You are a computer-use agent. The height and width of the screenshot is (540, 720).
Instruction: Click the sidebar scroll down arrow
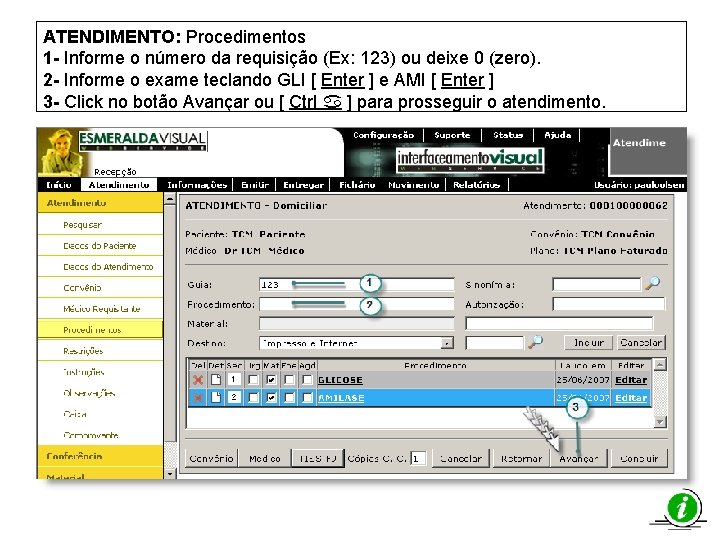click(170, 473)
